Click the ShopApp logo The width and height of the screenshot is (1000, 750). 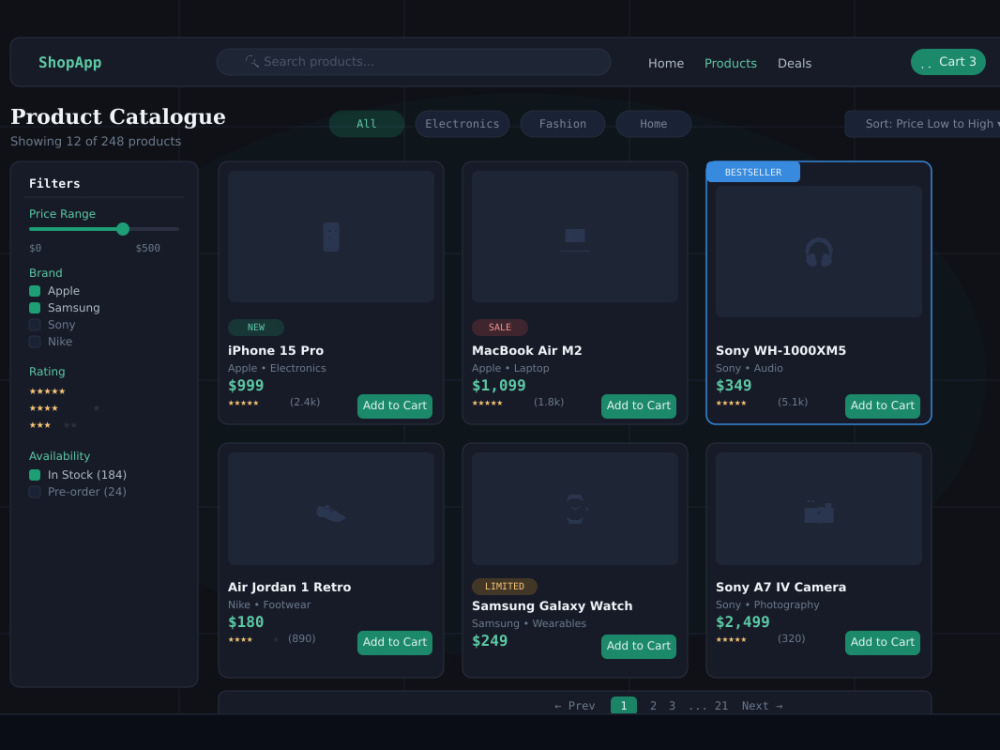pos(70,62)
